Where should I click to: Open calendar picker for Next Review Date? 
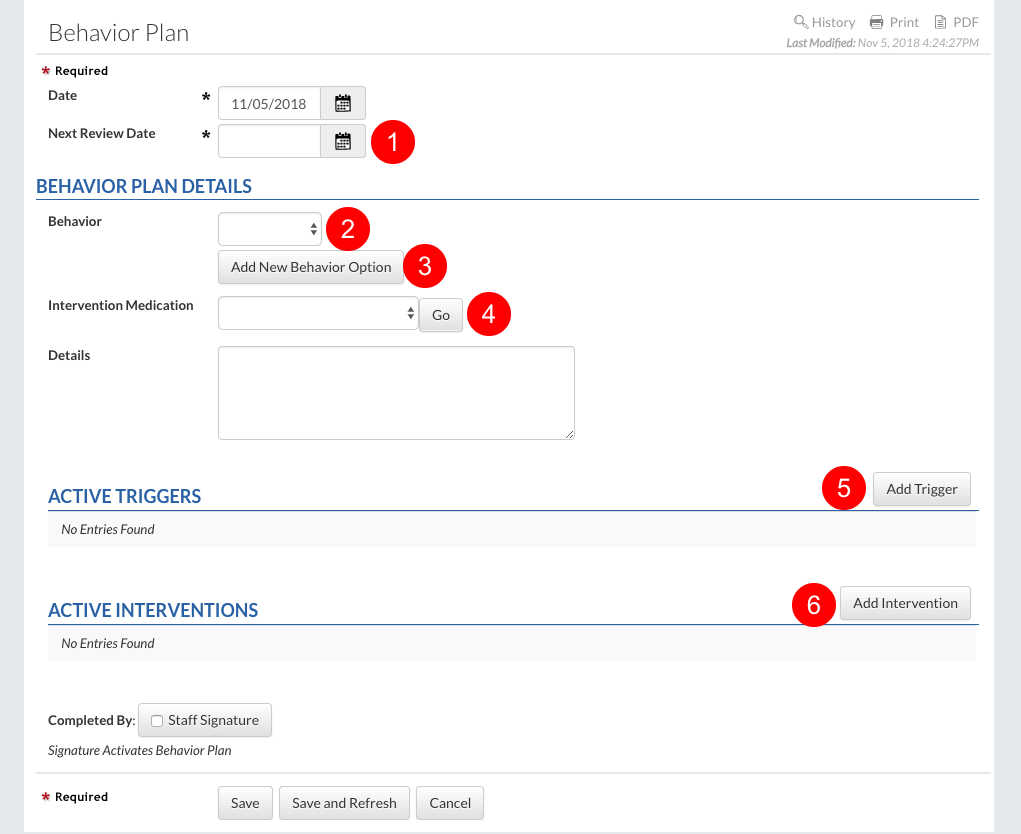click(x=343, y=141)
